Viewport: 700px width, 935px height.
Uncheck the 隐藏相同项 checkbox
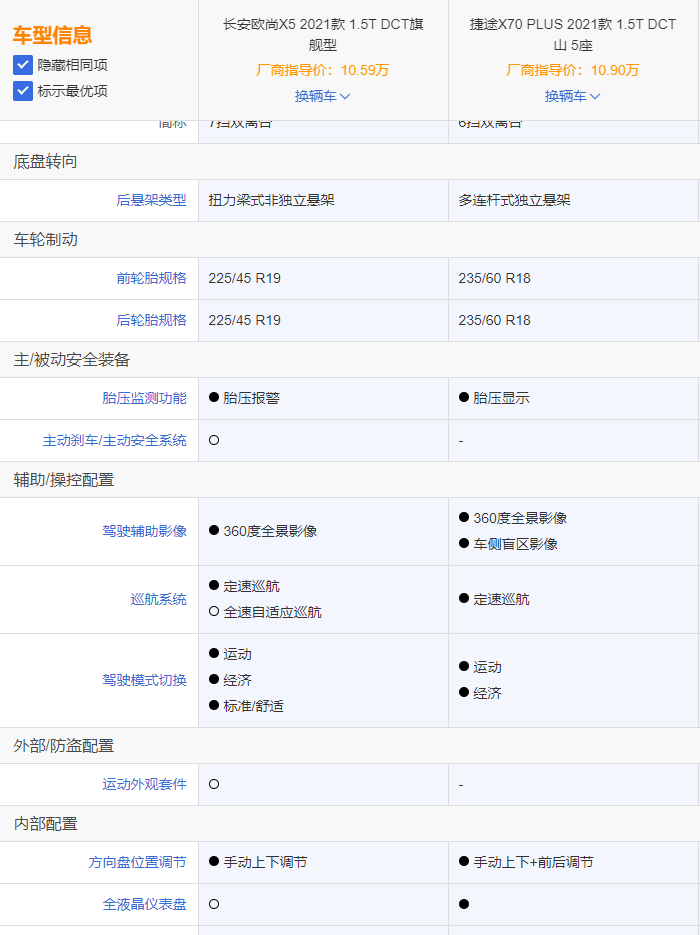23,65
